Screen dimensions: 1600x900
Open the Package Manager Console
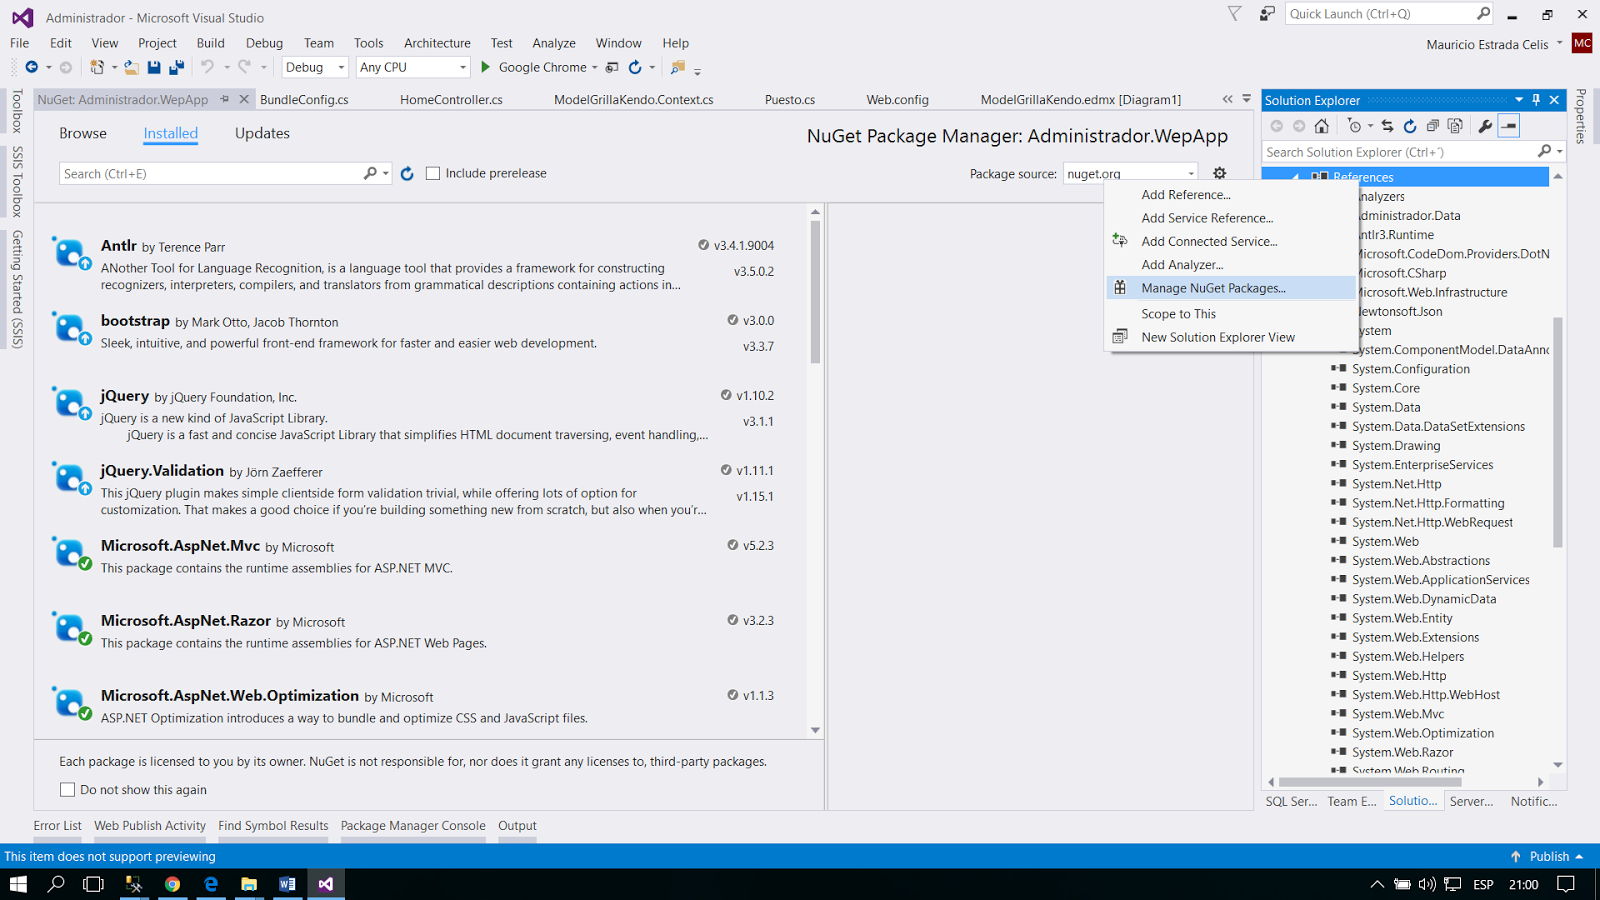pyautogui.click(x=412, y=825)
